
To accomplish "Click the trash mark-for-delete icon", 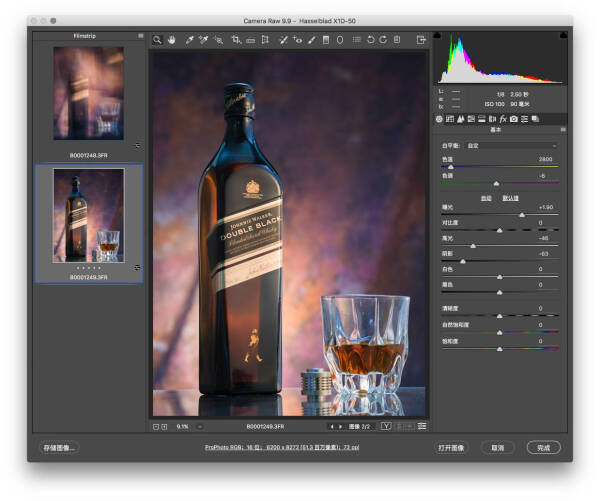I will pyautogui.click(x=397, y=39).
